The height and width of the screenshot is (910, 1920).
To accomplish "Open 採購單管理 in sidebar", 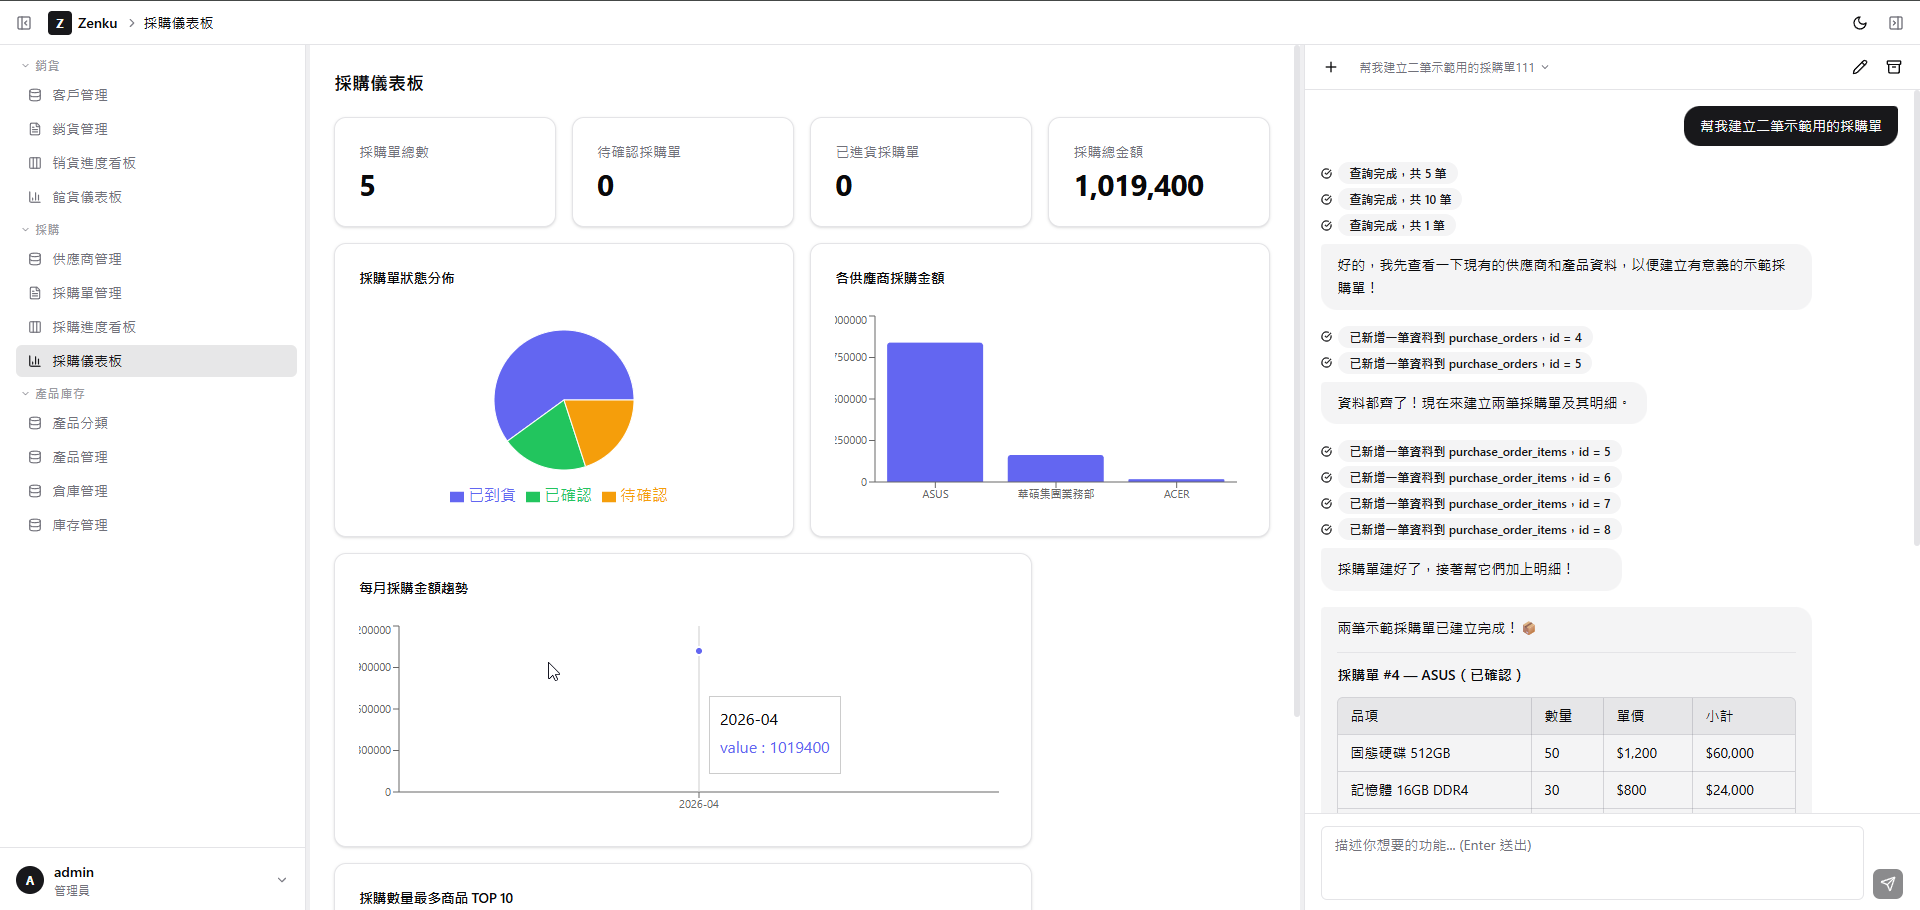I will tap(156, 293).
